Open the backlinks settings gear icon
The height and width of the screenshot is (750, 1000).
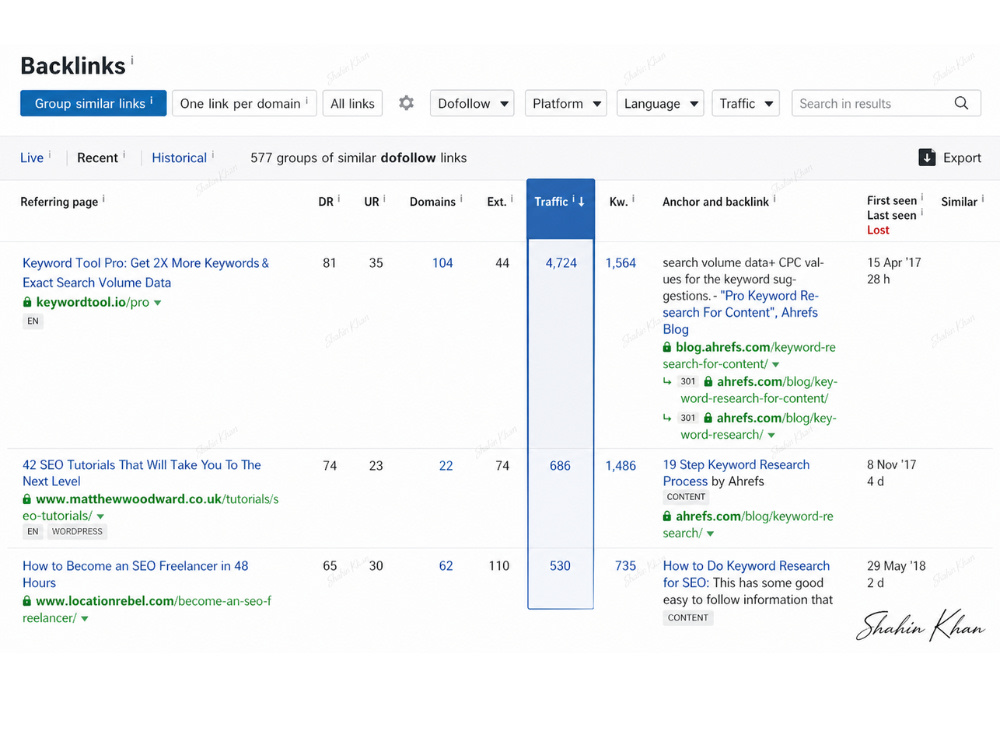(406, 103)
